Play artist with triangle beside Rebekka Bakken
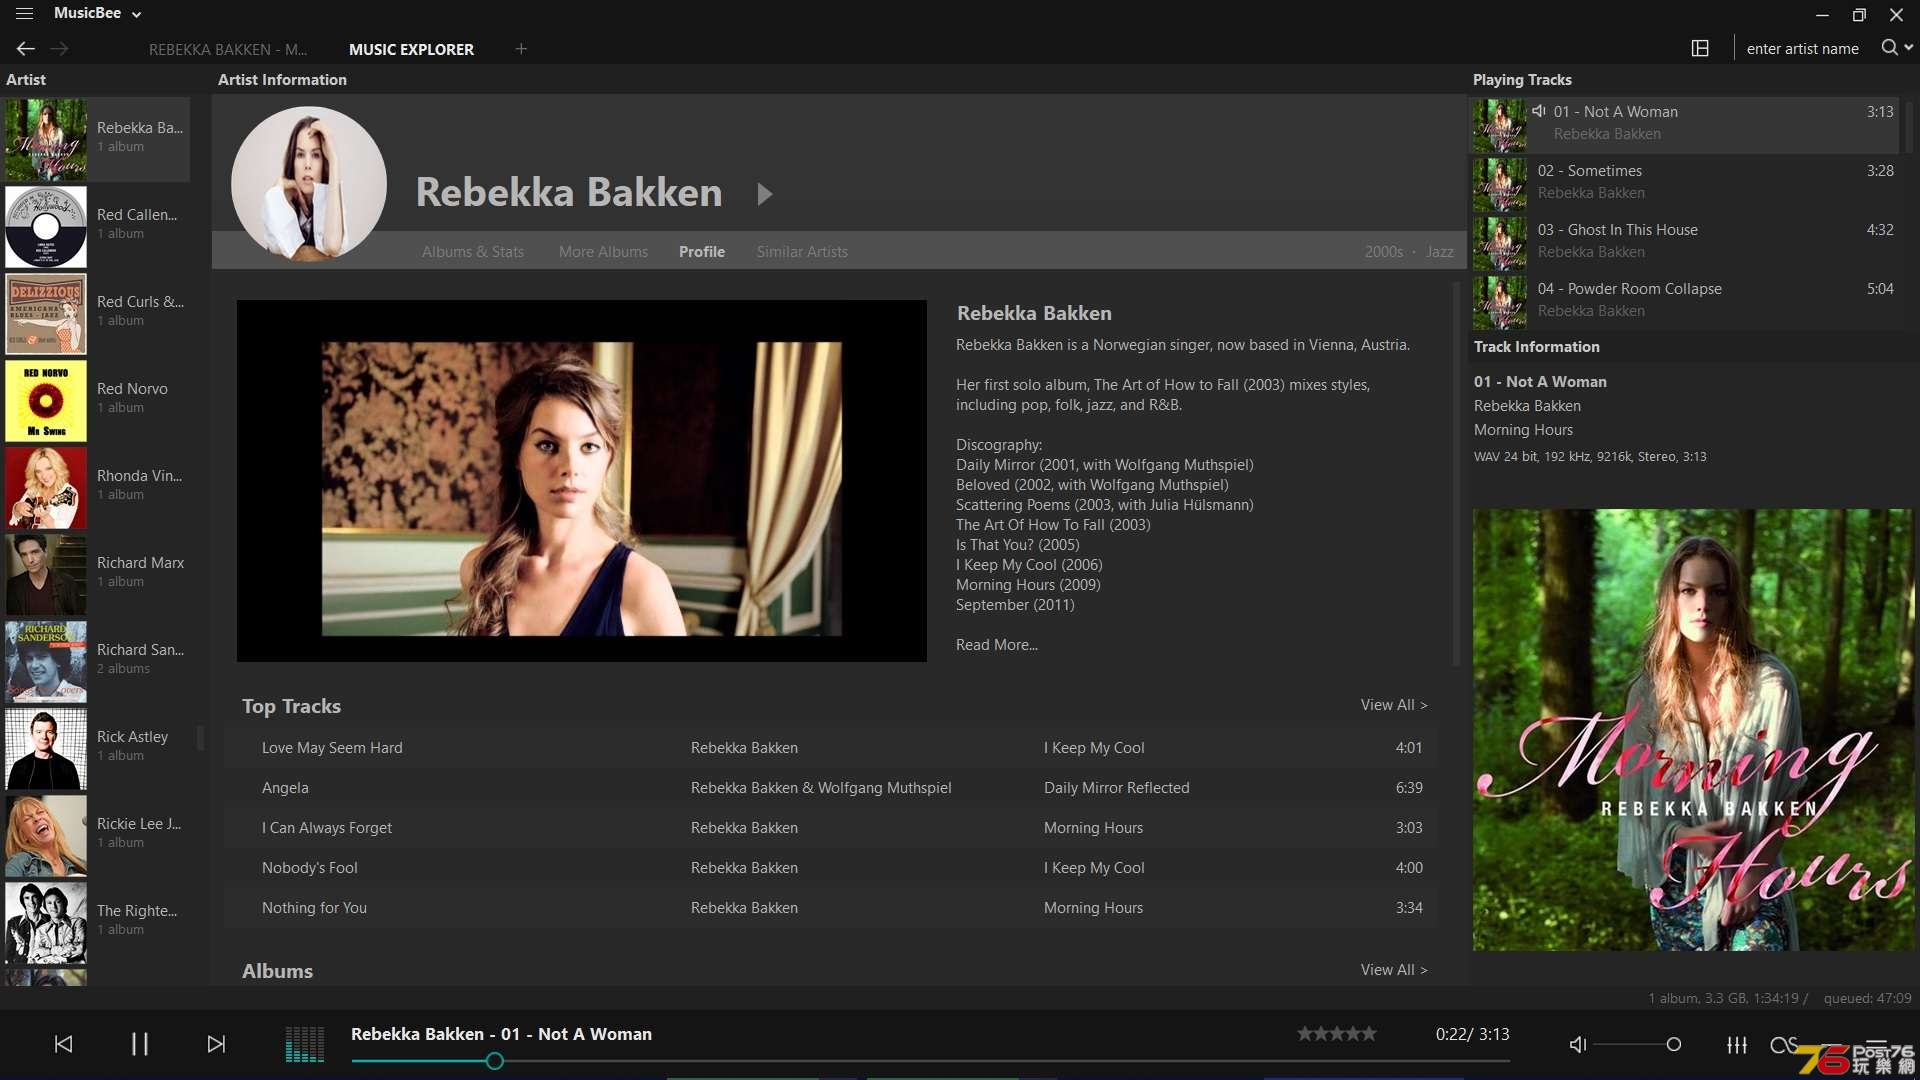The width and height of the screenshot is (1920, 1080). tap(765, 194)
